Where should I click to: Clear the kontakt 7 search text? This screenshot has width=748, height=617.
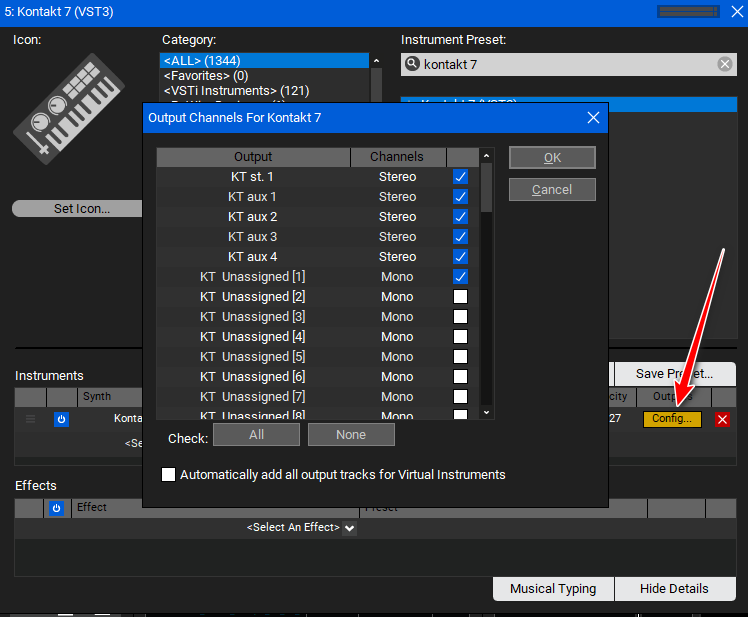point(725,64)
